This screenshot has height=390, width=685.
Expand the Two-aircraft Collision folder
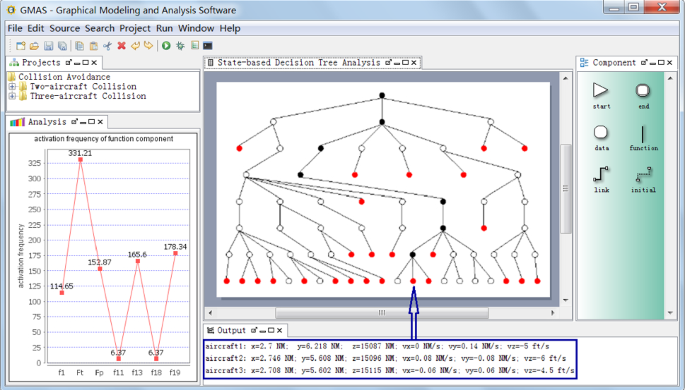coord(12,86)
